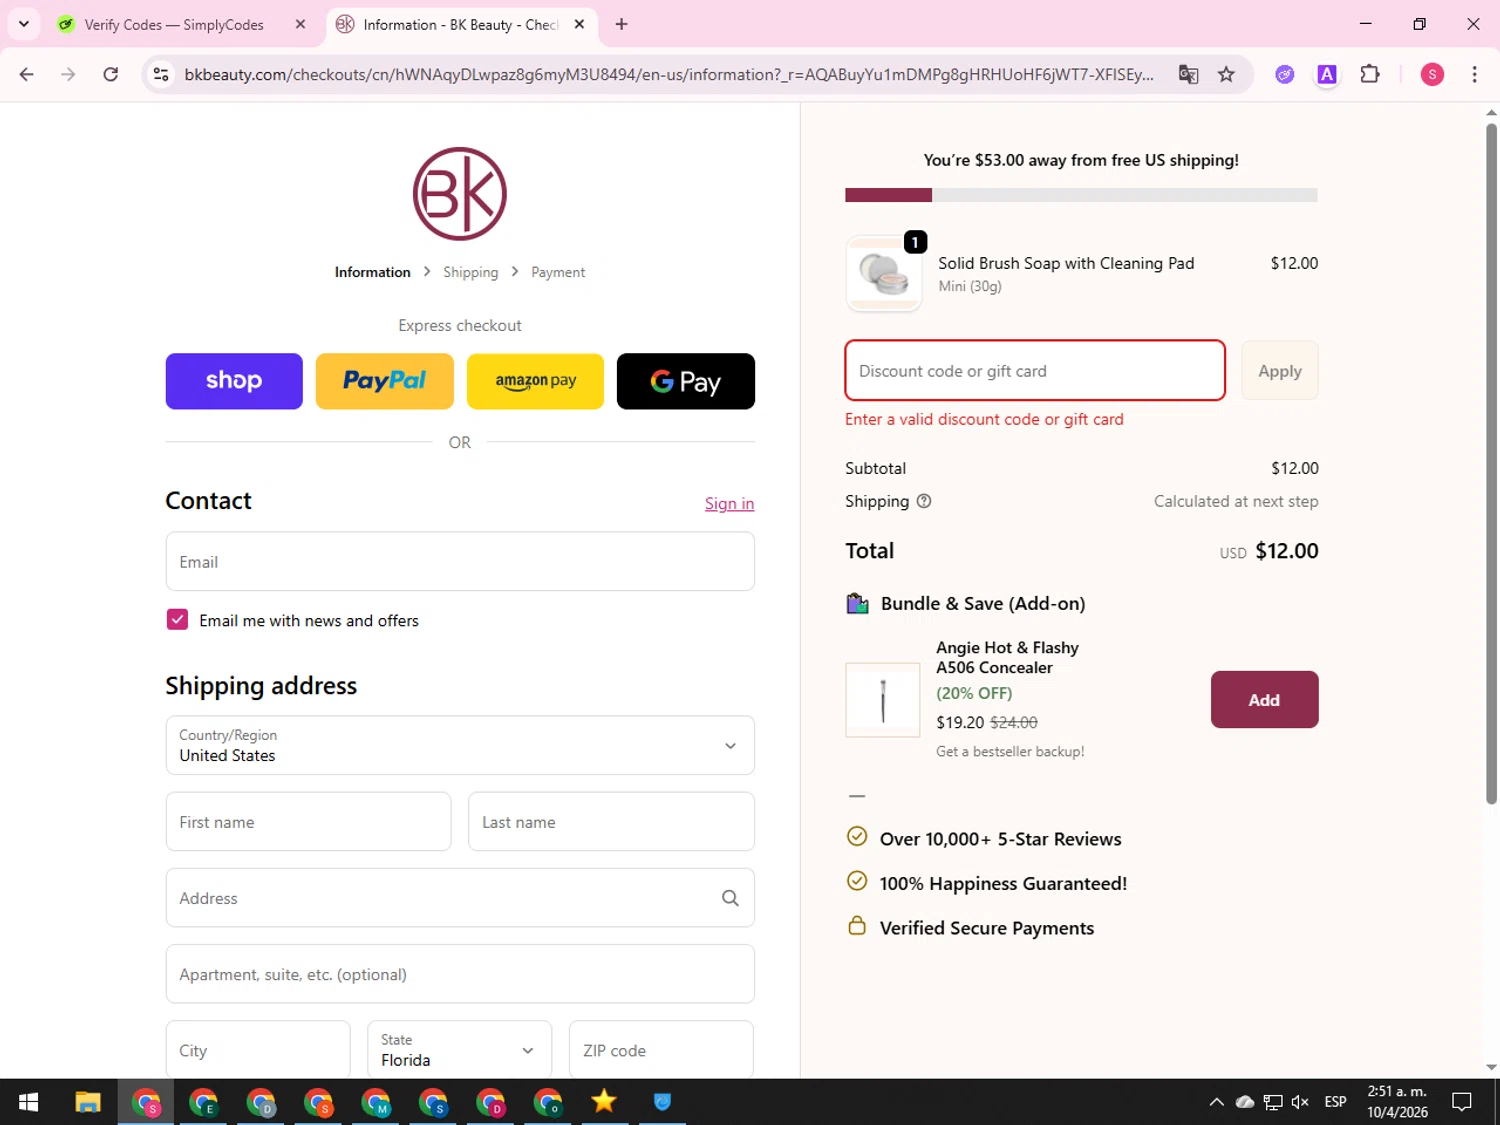Open the notification center icon
Image resolution: width=1500 pixels, height=1125 pixels.
click(1462, 1102)
